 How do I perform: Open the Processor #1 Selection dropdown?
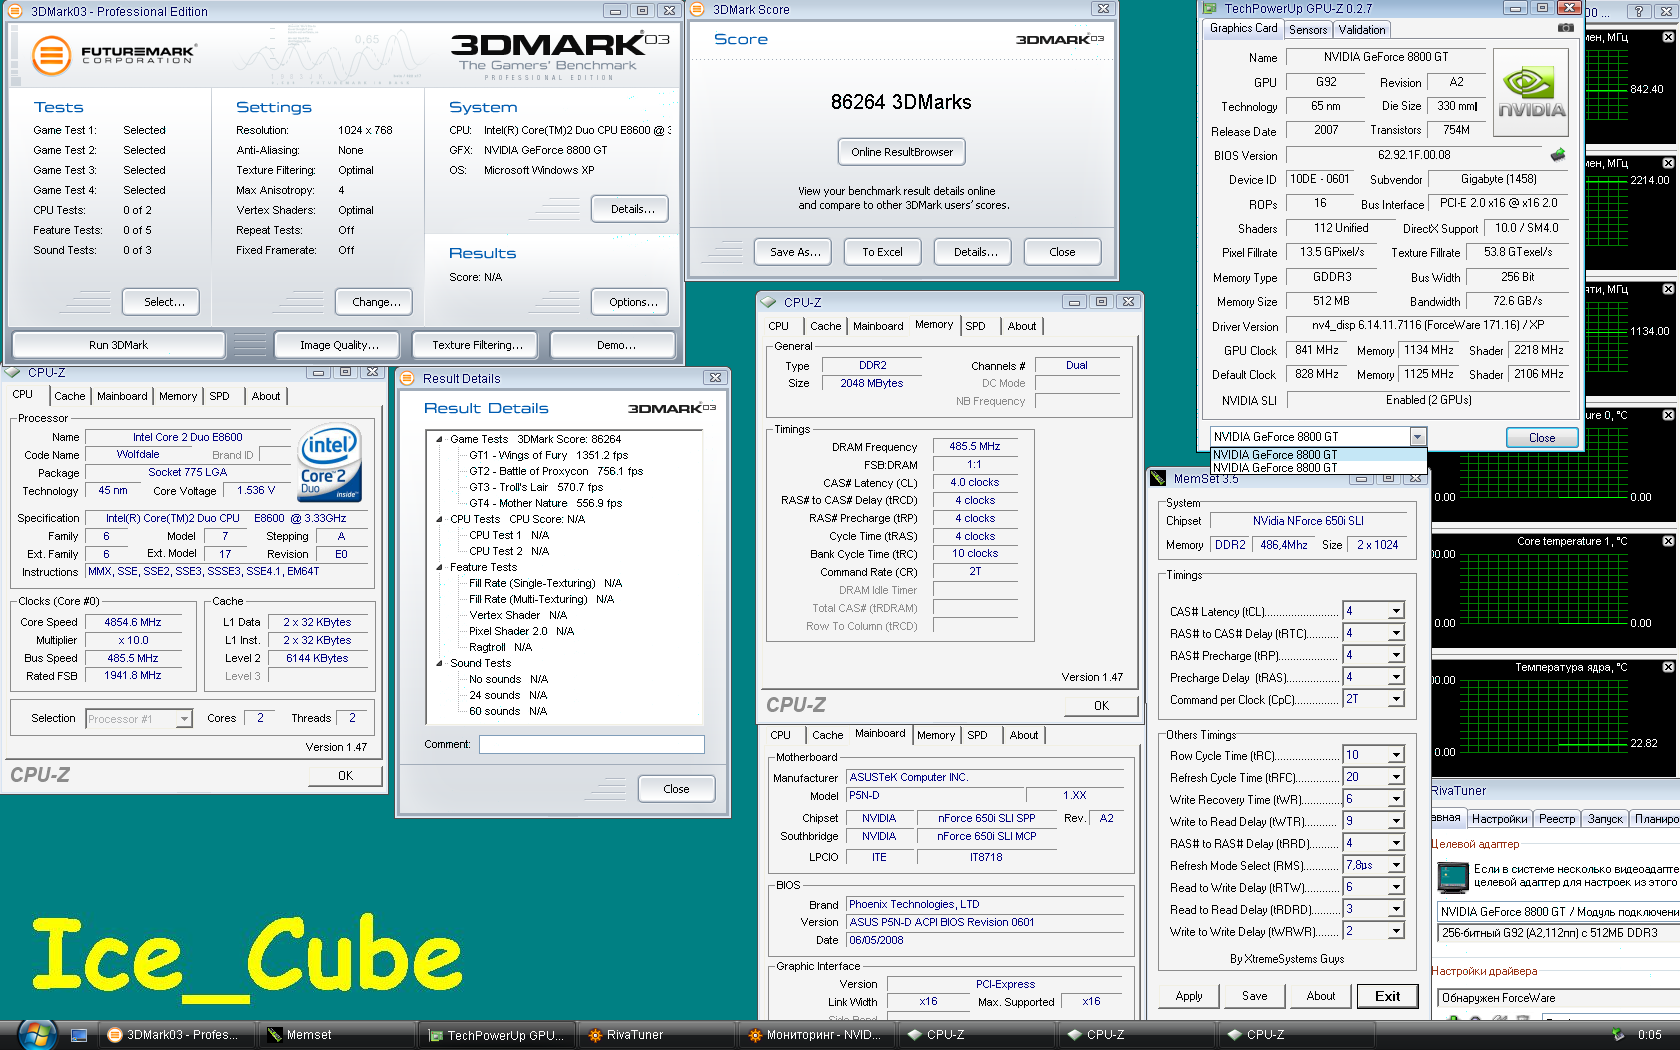(x=184, y=719)
